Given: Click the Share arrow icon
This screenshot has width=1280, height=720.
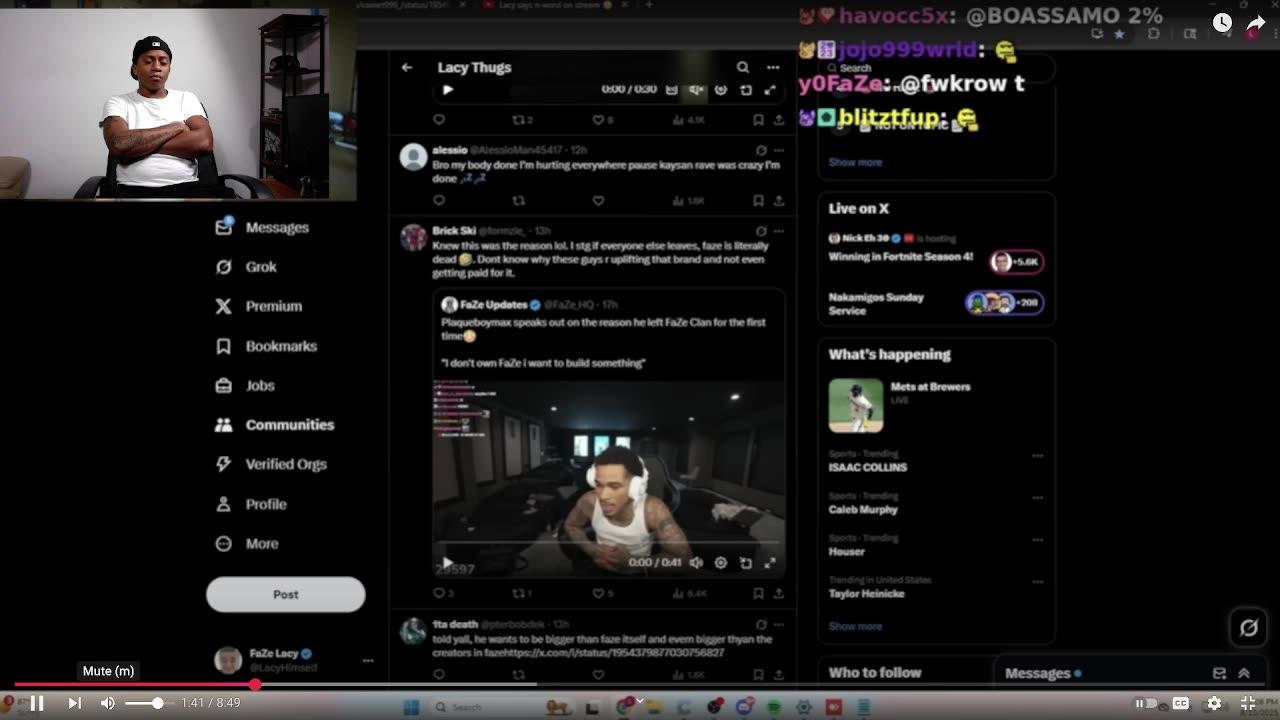Looking at the screenshot, I should coord(1256,22).
